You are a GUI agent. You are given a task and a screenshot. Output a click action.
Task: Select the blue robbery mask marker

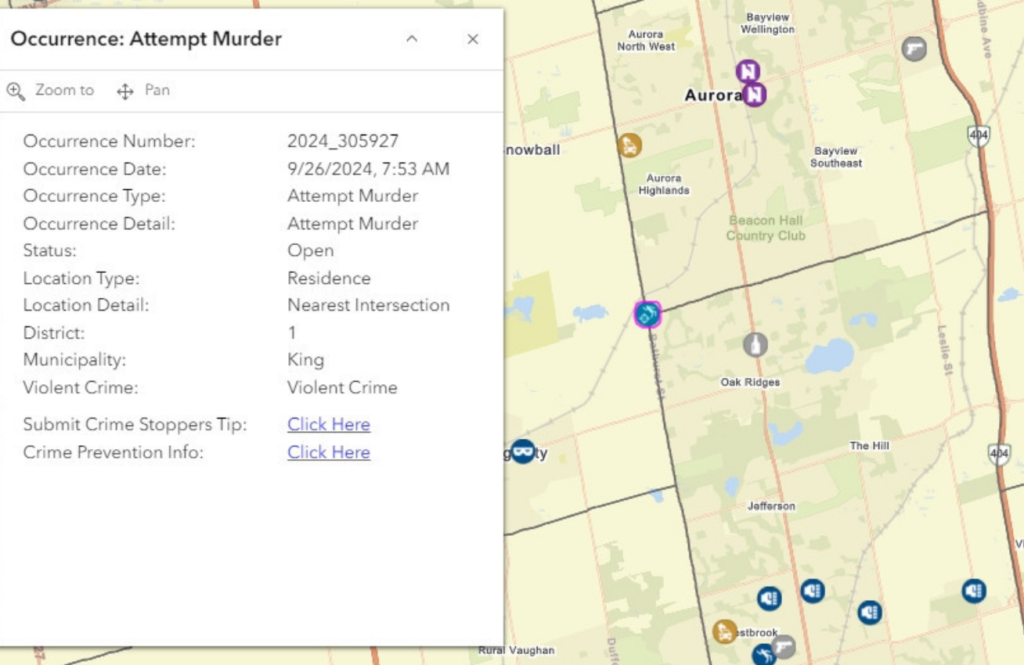pos(522,452)
